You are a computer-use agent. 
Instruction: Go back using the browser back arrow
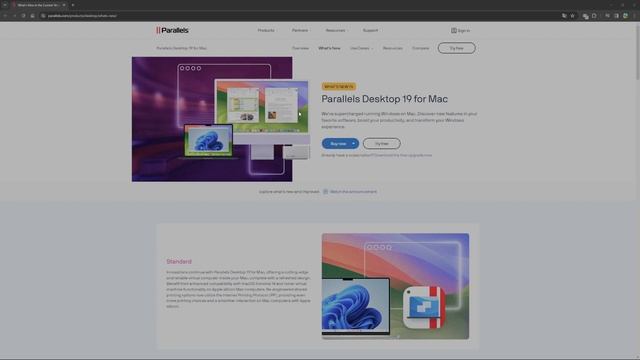pos(5,16)
